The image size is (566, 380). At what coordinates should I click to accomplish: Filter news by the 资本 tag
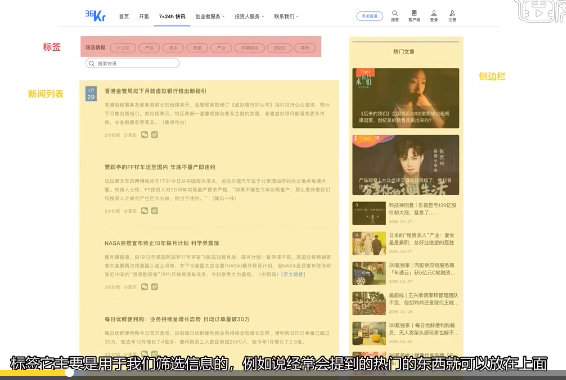(173, 48)
